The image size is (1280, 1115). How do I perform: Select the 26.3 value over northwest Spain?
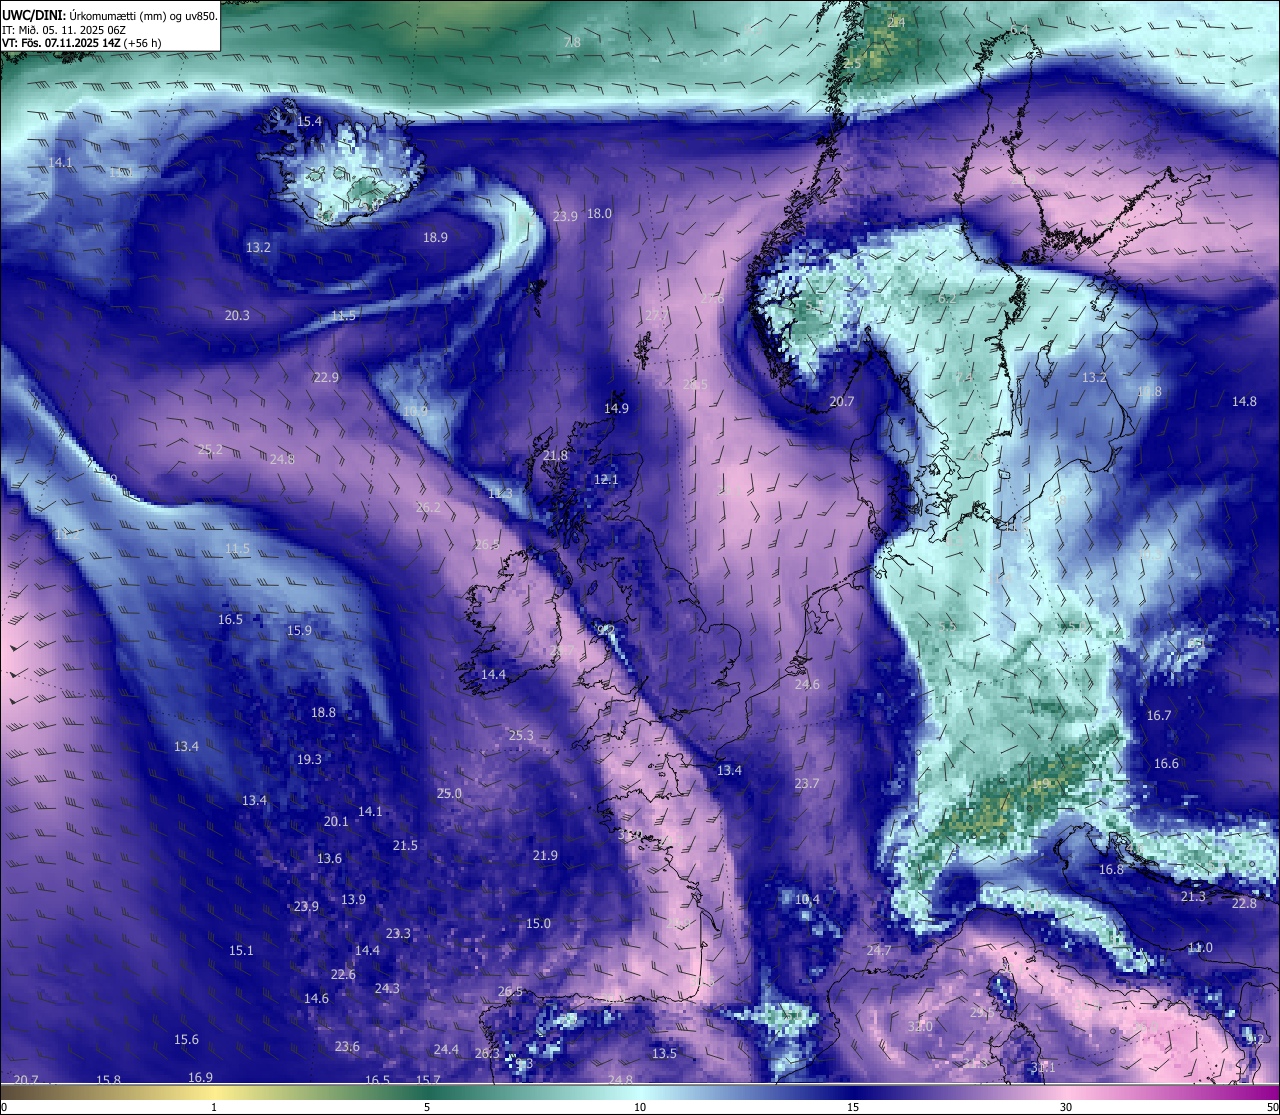pos(487,1054)
